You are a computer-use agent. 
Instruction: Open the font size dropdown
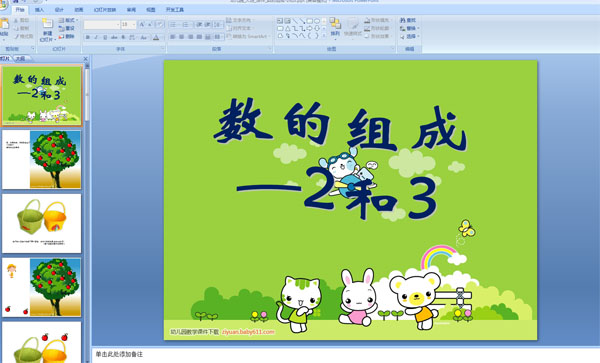click(134, 25)
